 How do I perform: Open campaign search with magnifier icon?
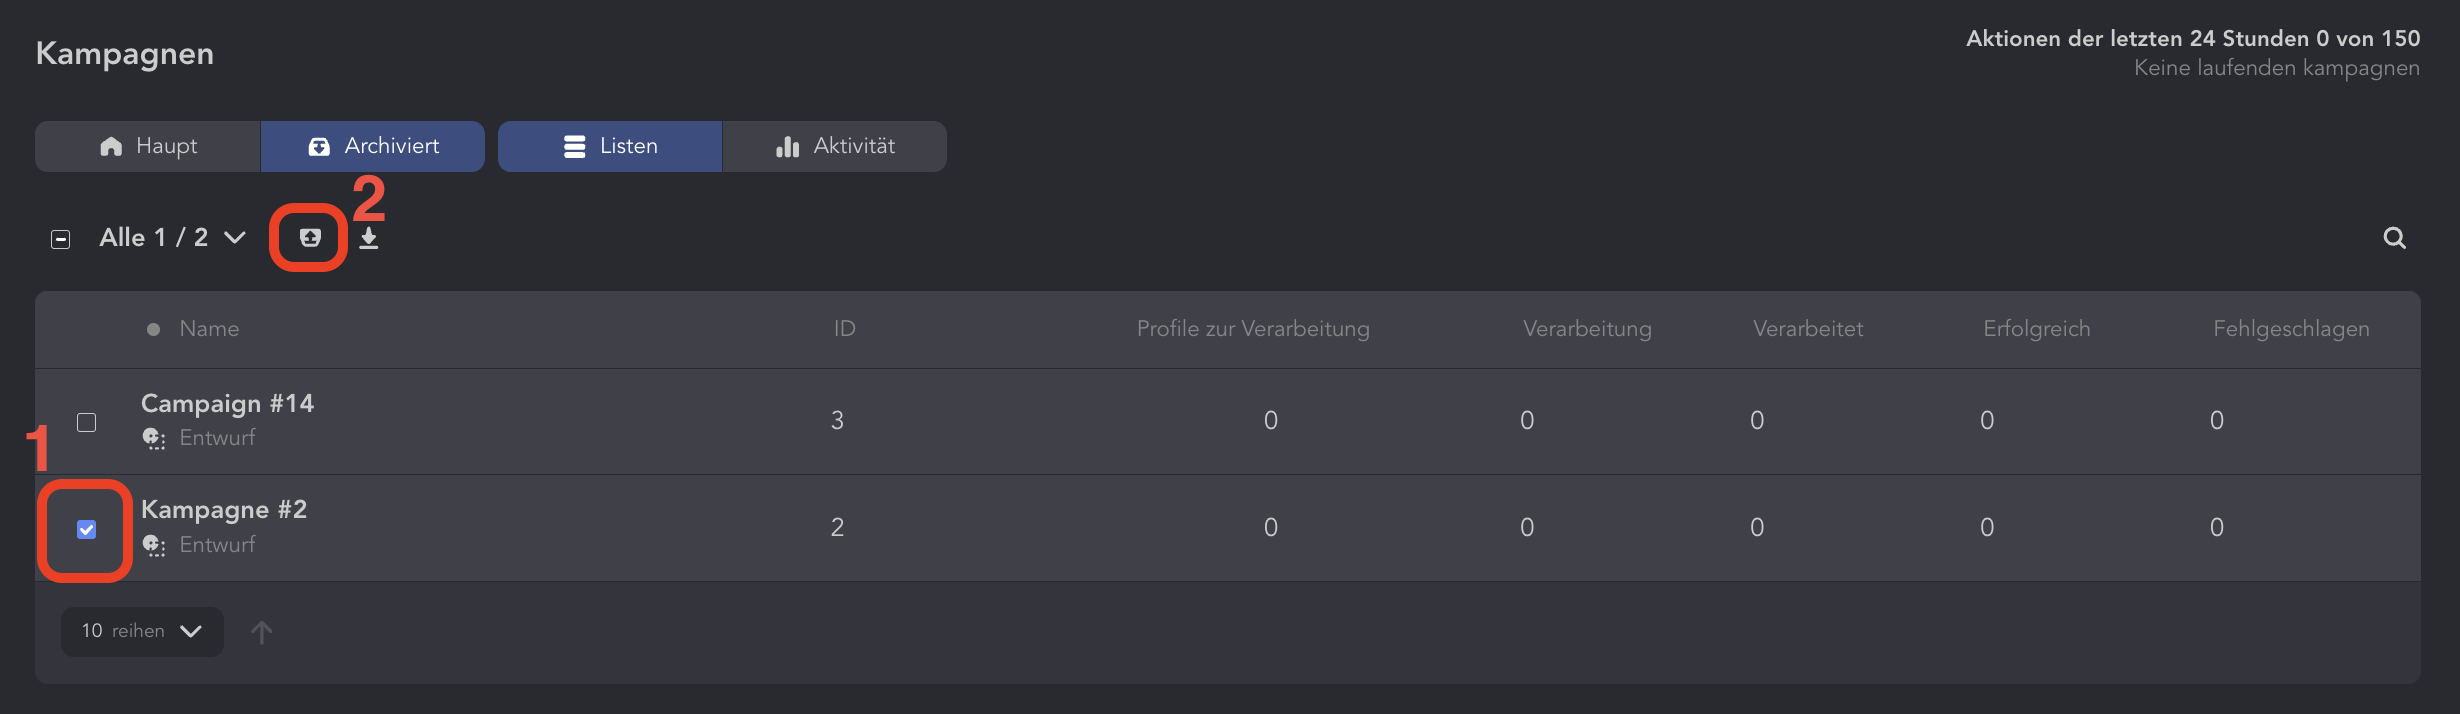(x=2394, y=238)
